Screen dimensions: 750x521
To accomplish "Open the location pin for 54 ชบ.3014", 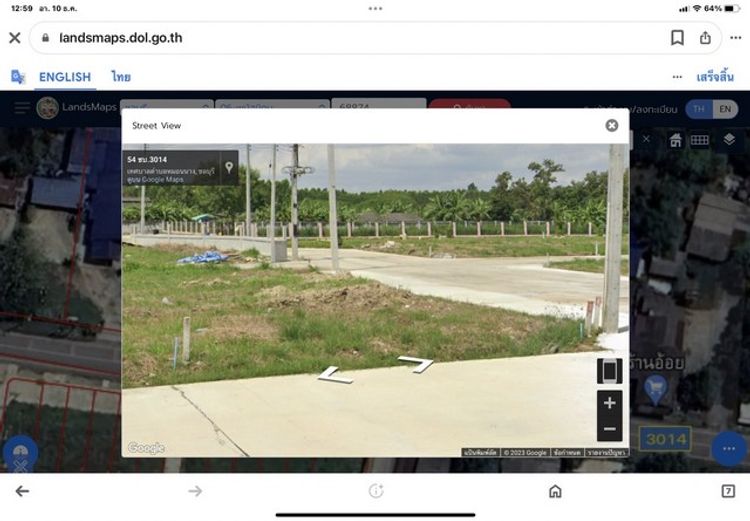I will [x=229, y=167].
